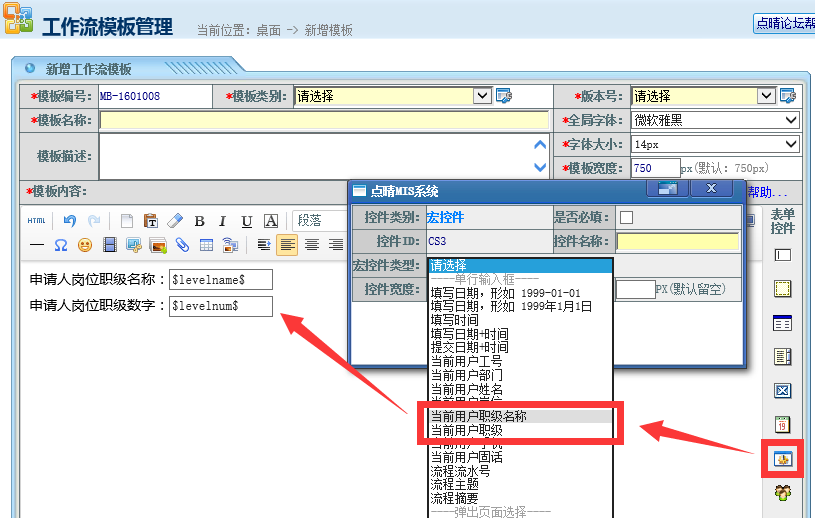Image resolution: width=815 pixels, height=518 pixels.
Task: Click the HTML source code icon
Action: tap(36, 221)
